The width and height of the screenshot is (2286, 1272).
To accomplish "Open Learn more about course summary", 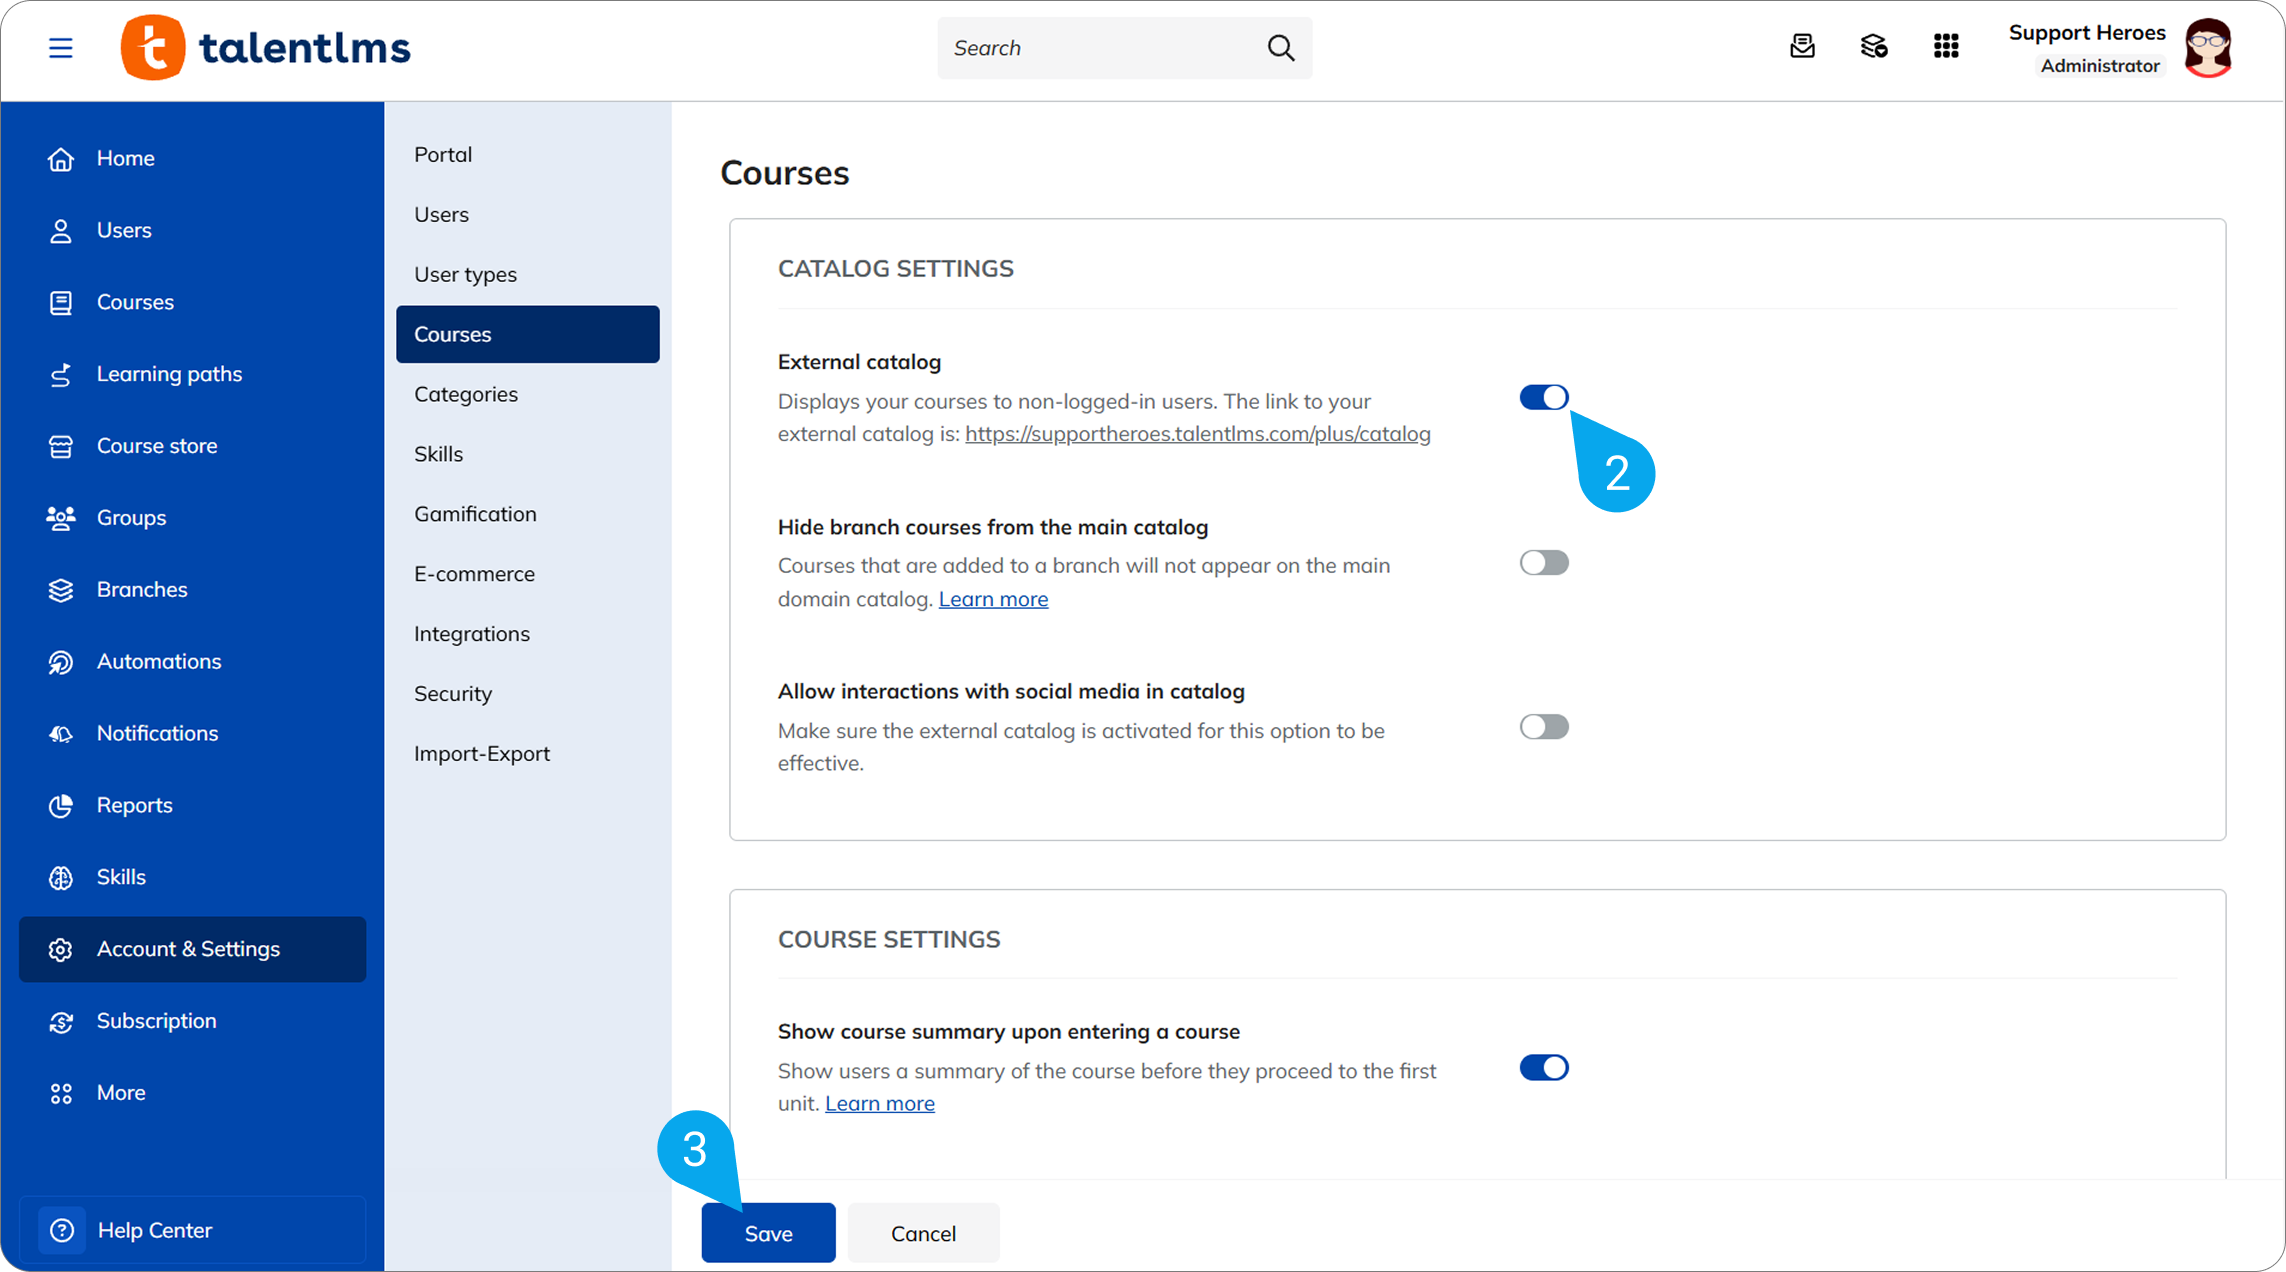I will click(880, 1104).
